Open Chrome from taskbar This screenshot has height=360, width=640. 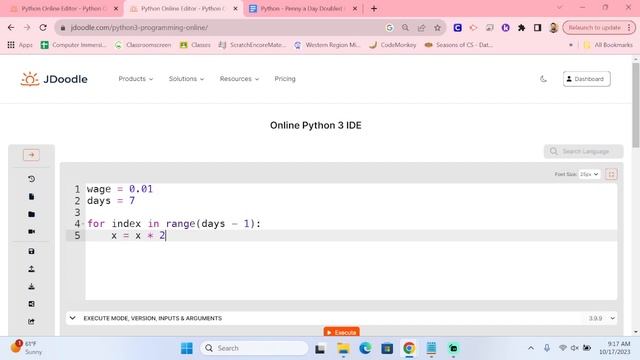tap(409, 348)
